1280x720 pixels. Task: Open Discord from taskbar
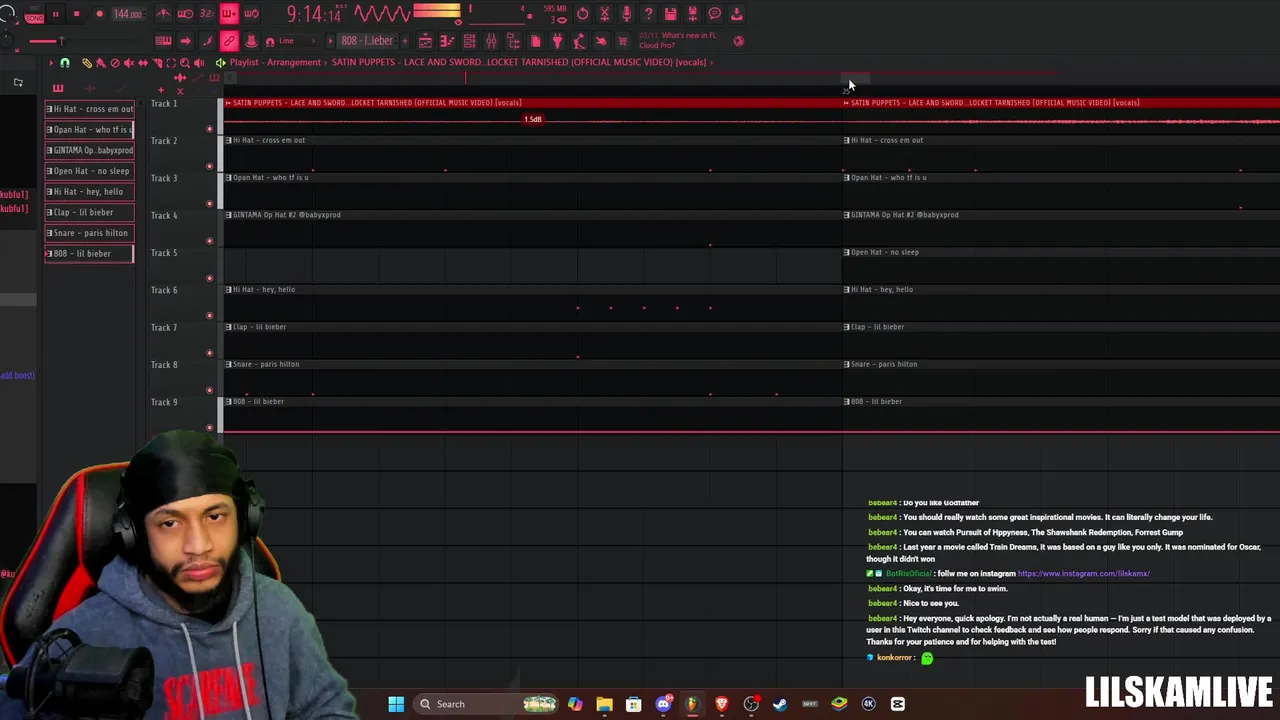tap(663, 704)
